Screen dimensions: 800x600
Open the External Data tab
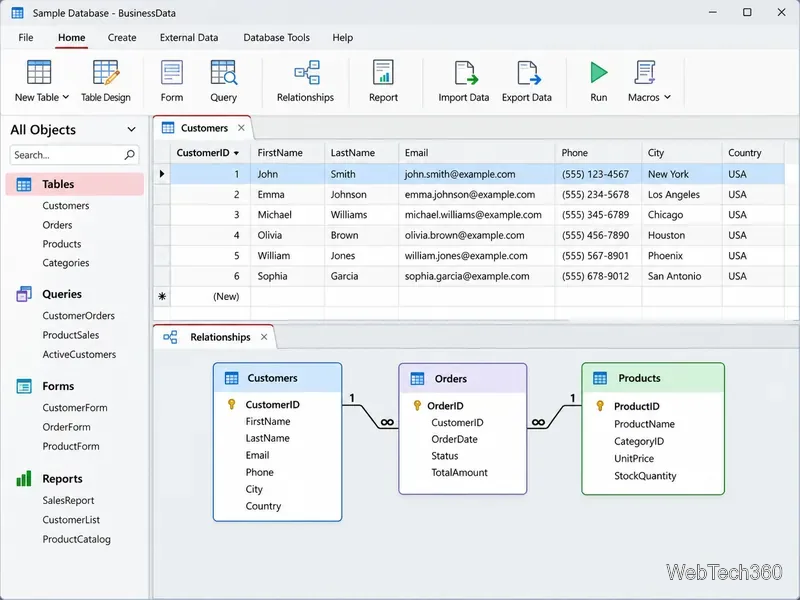pyautogui.click(x=189, y=37)
